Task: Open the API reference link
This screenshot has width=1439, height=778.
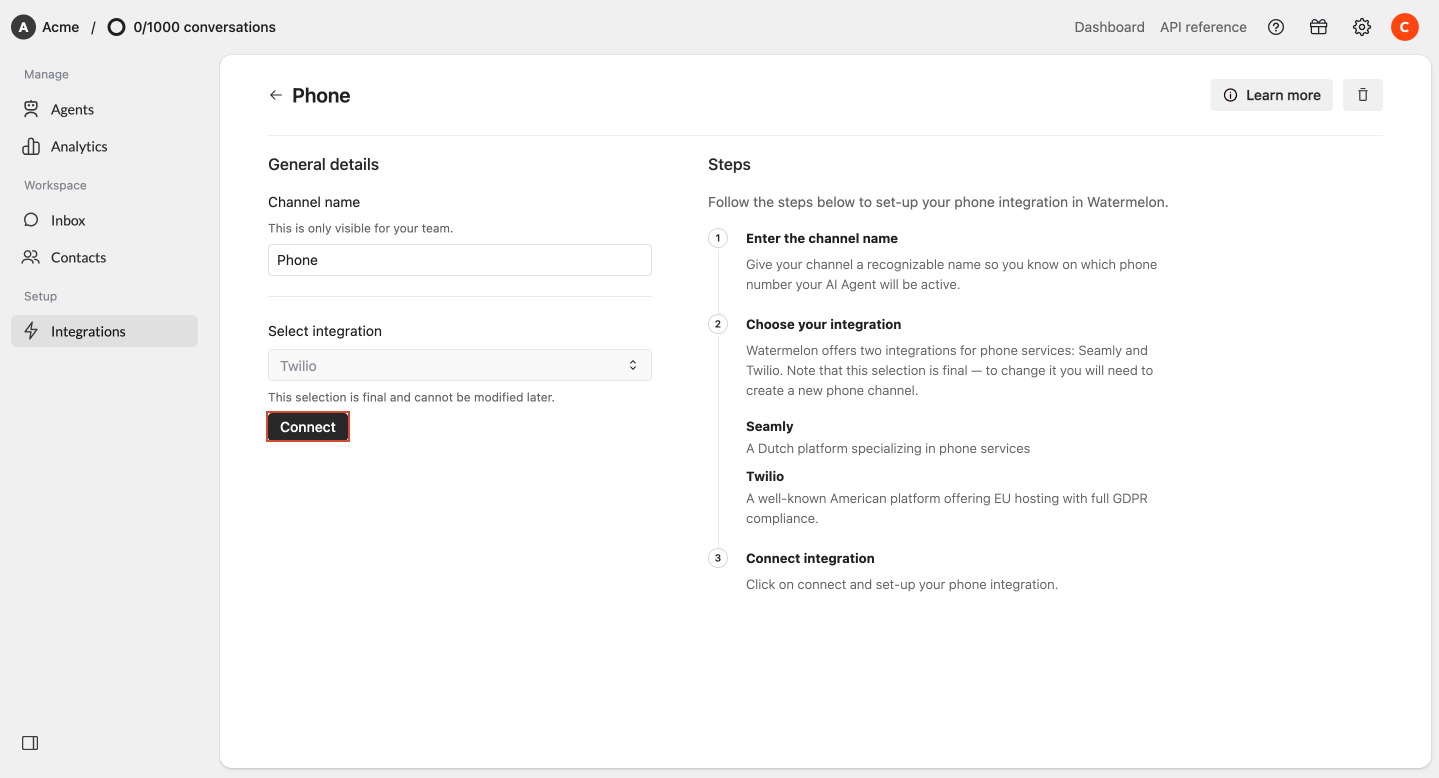Action: click(1203, 27)
